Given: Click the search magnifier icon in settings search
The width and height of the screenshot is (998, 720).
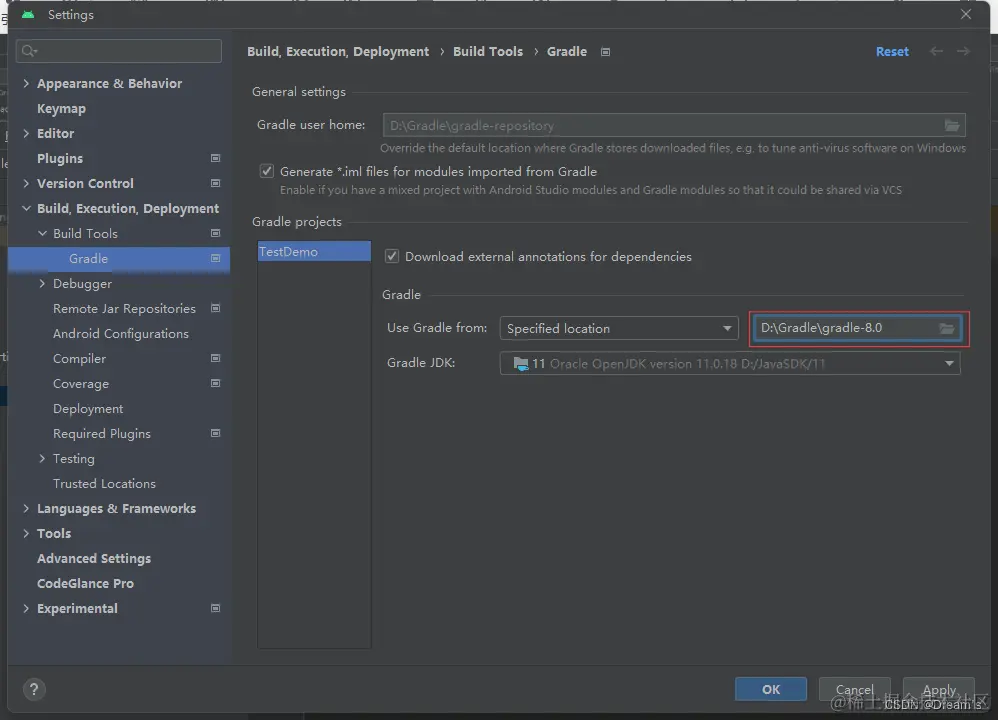Looking at the screenshot, I should pyautogui.click(x=29, y=51).
